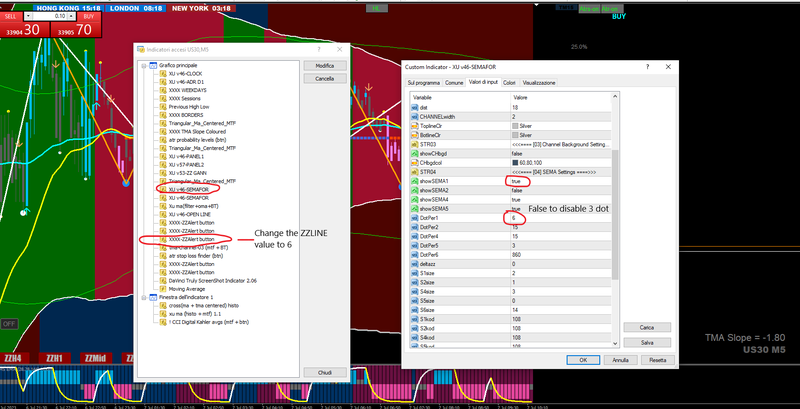
Task: Click the Silver swatch for BotlineClr
Action: pos(515,135)
